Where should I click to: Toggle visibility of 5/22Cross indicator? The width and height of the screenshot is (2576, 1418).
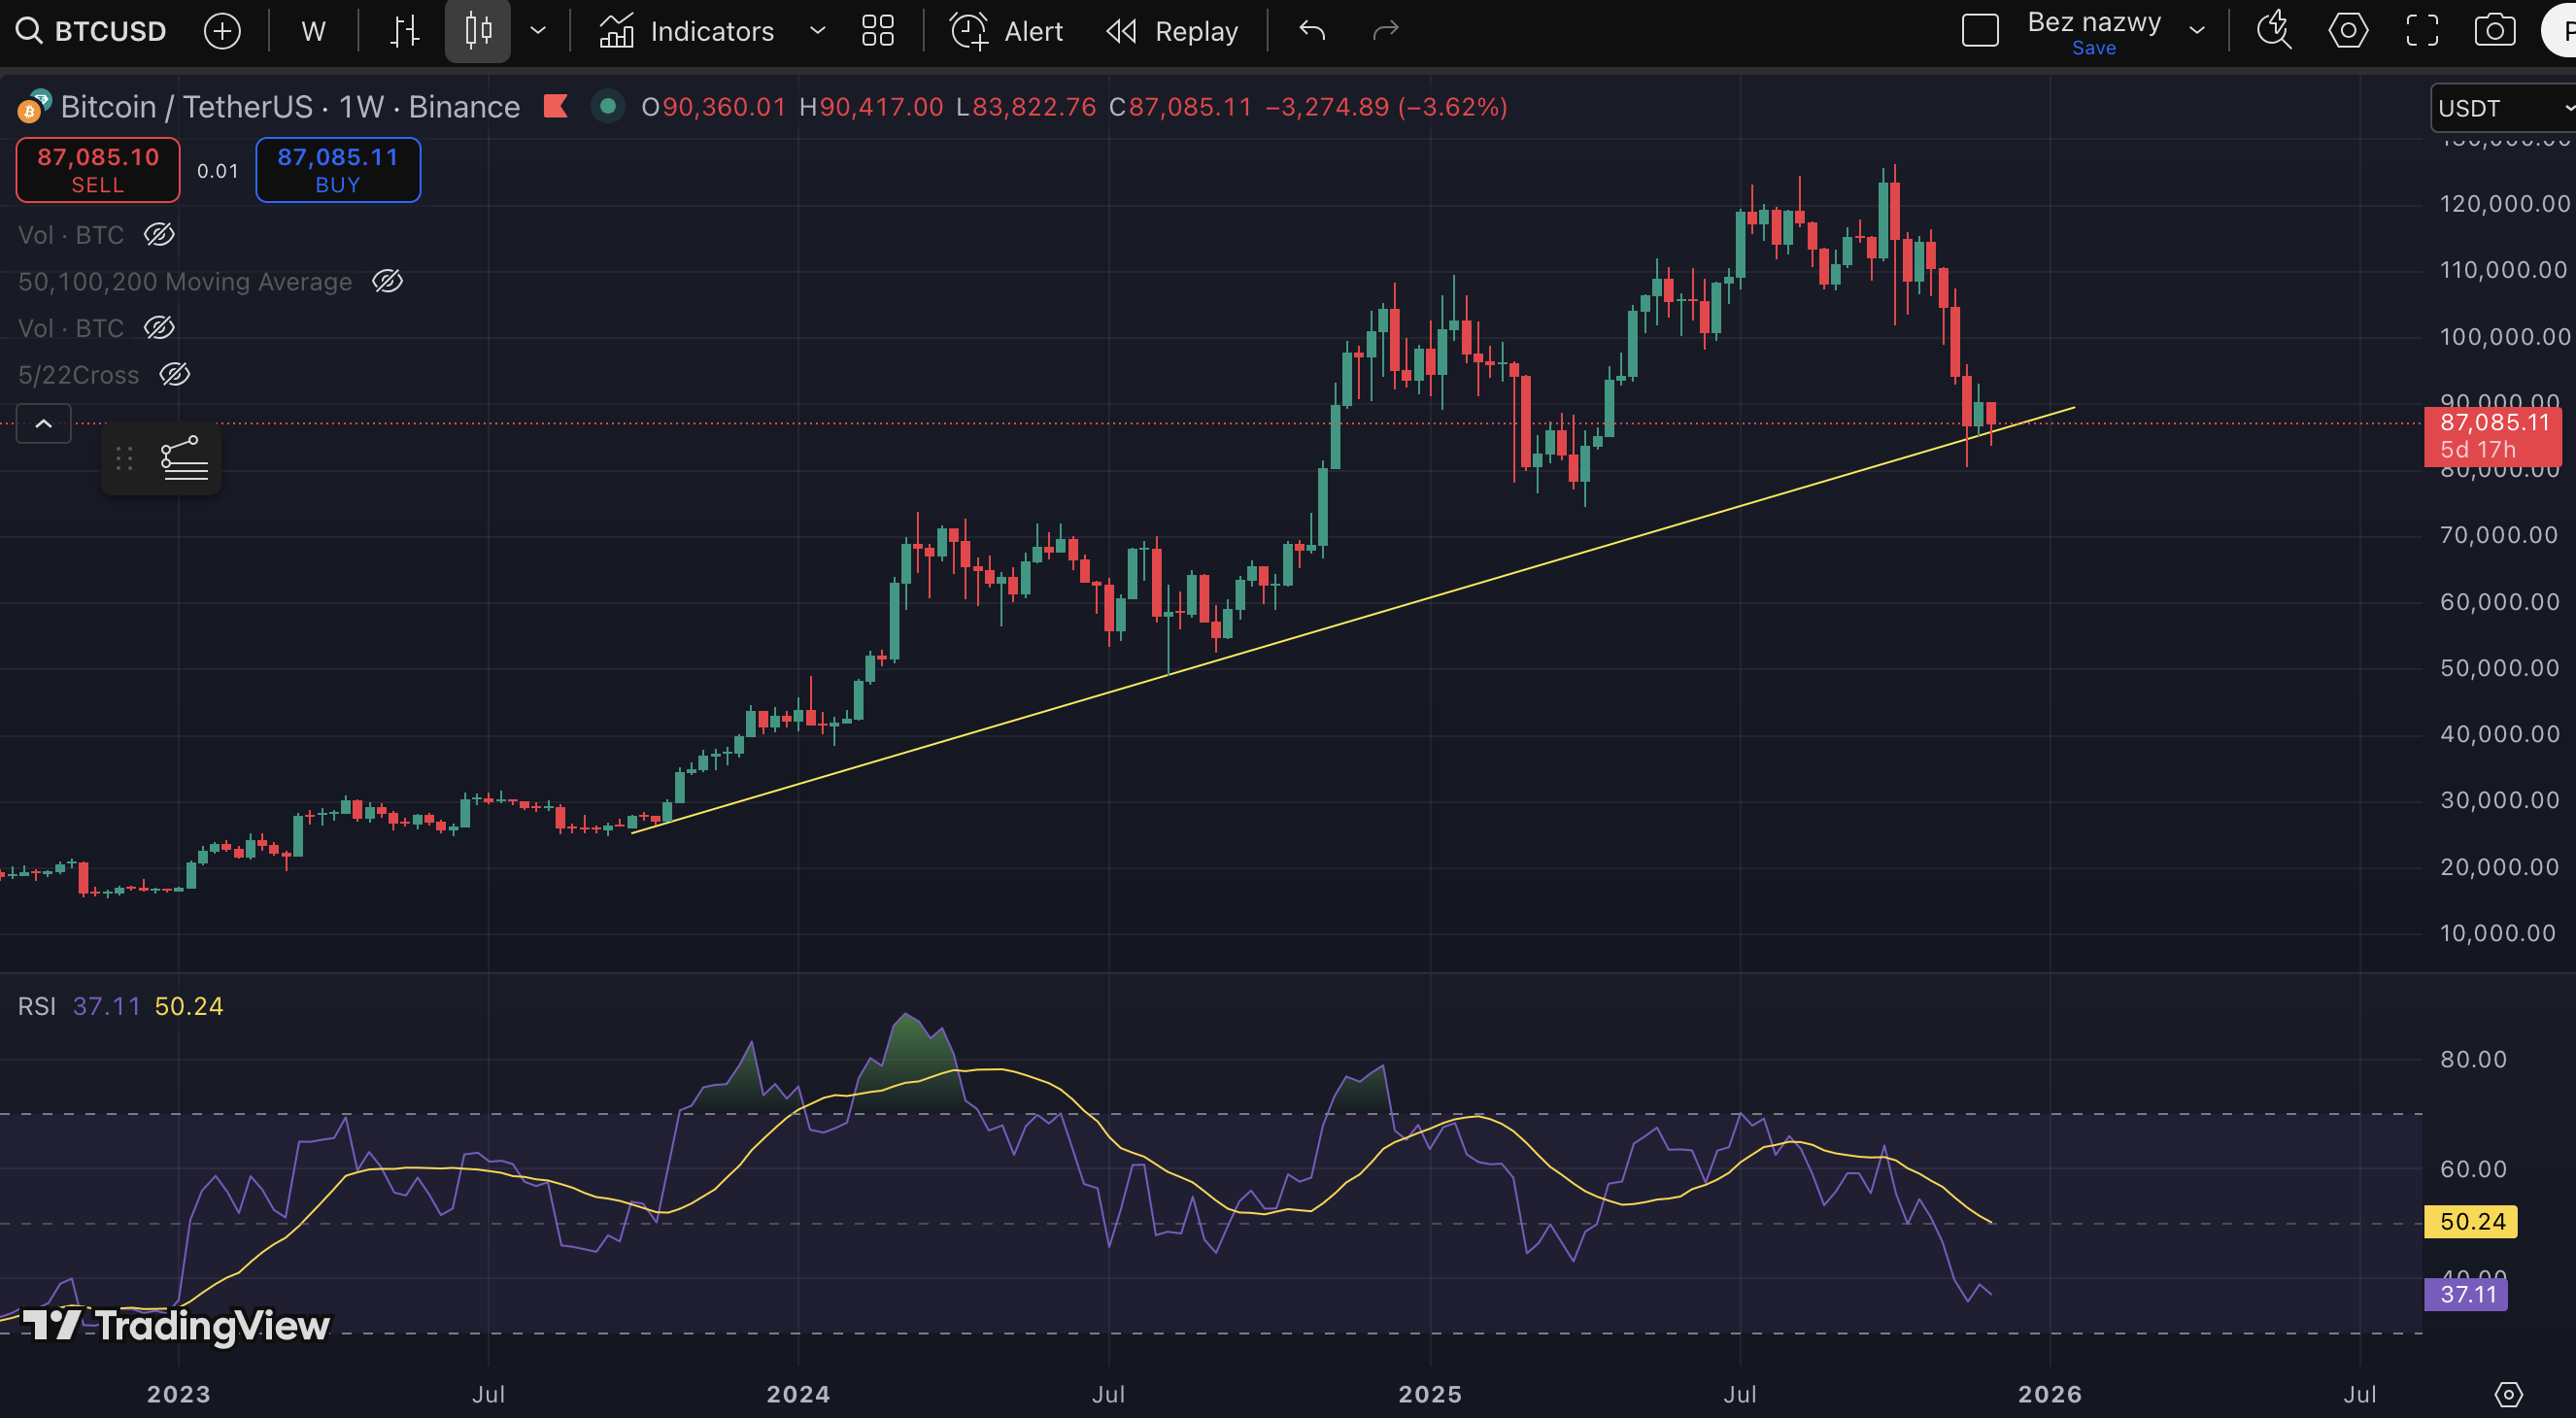click(x=175, y=374)
